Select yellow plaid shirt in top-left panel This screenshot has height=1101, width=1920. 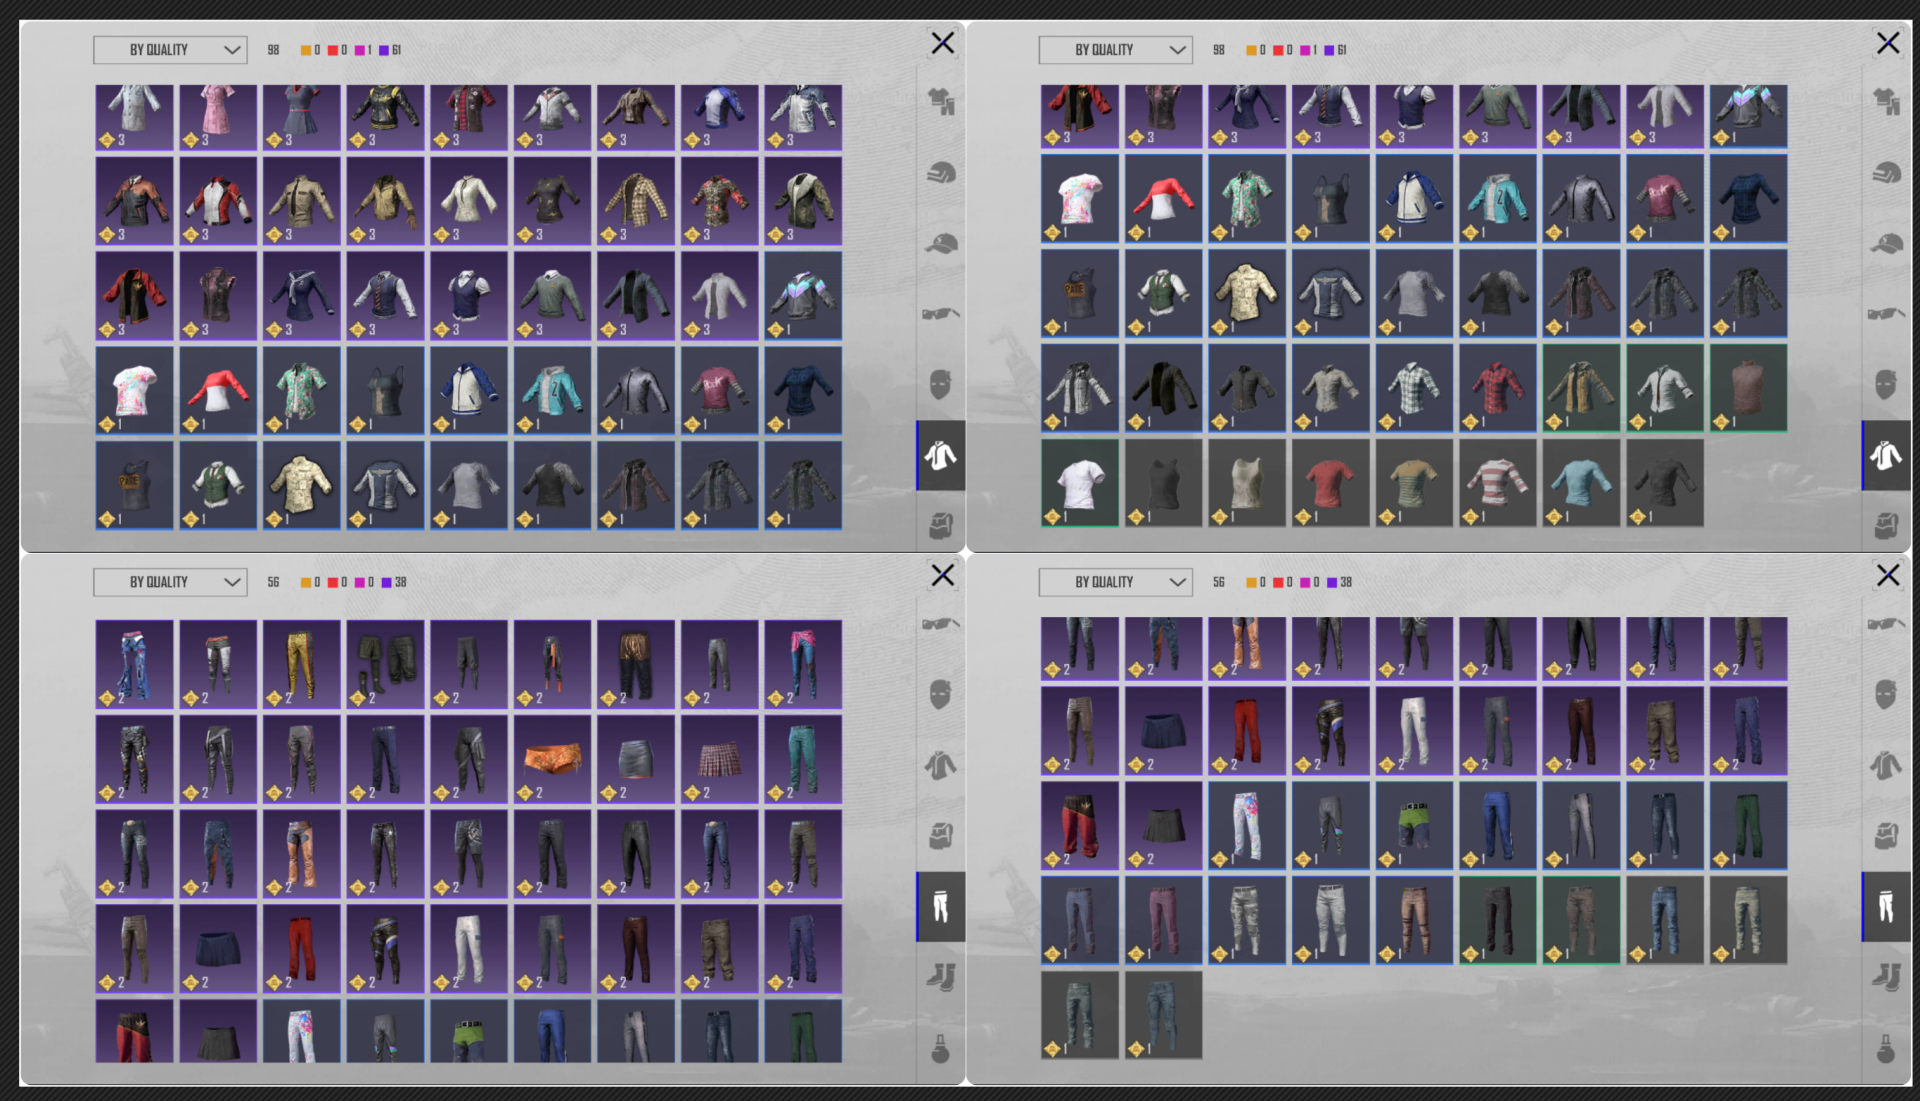click(636, 201)
